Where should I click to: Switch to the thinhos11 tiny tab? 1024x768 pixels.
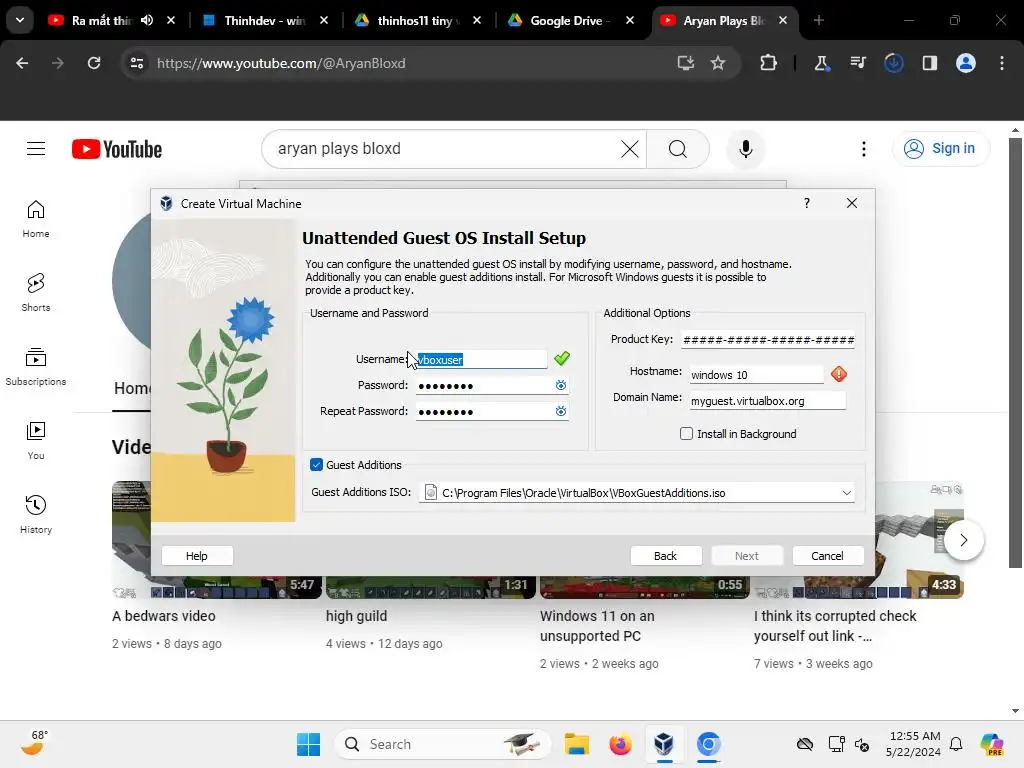point(419,21)
